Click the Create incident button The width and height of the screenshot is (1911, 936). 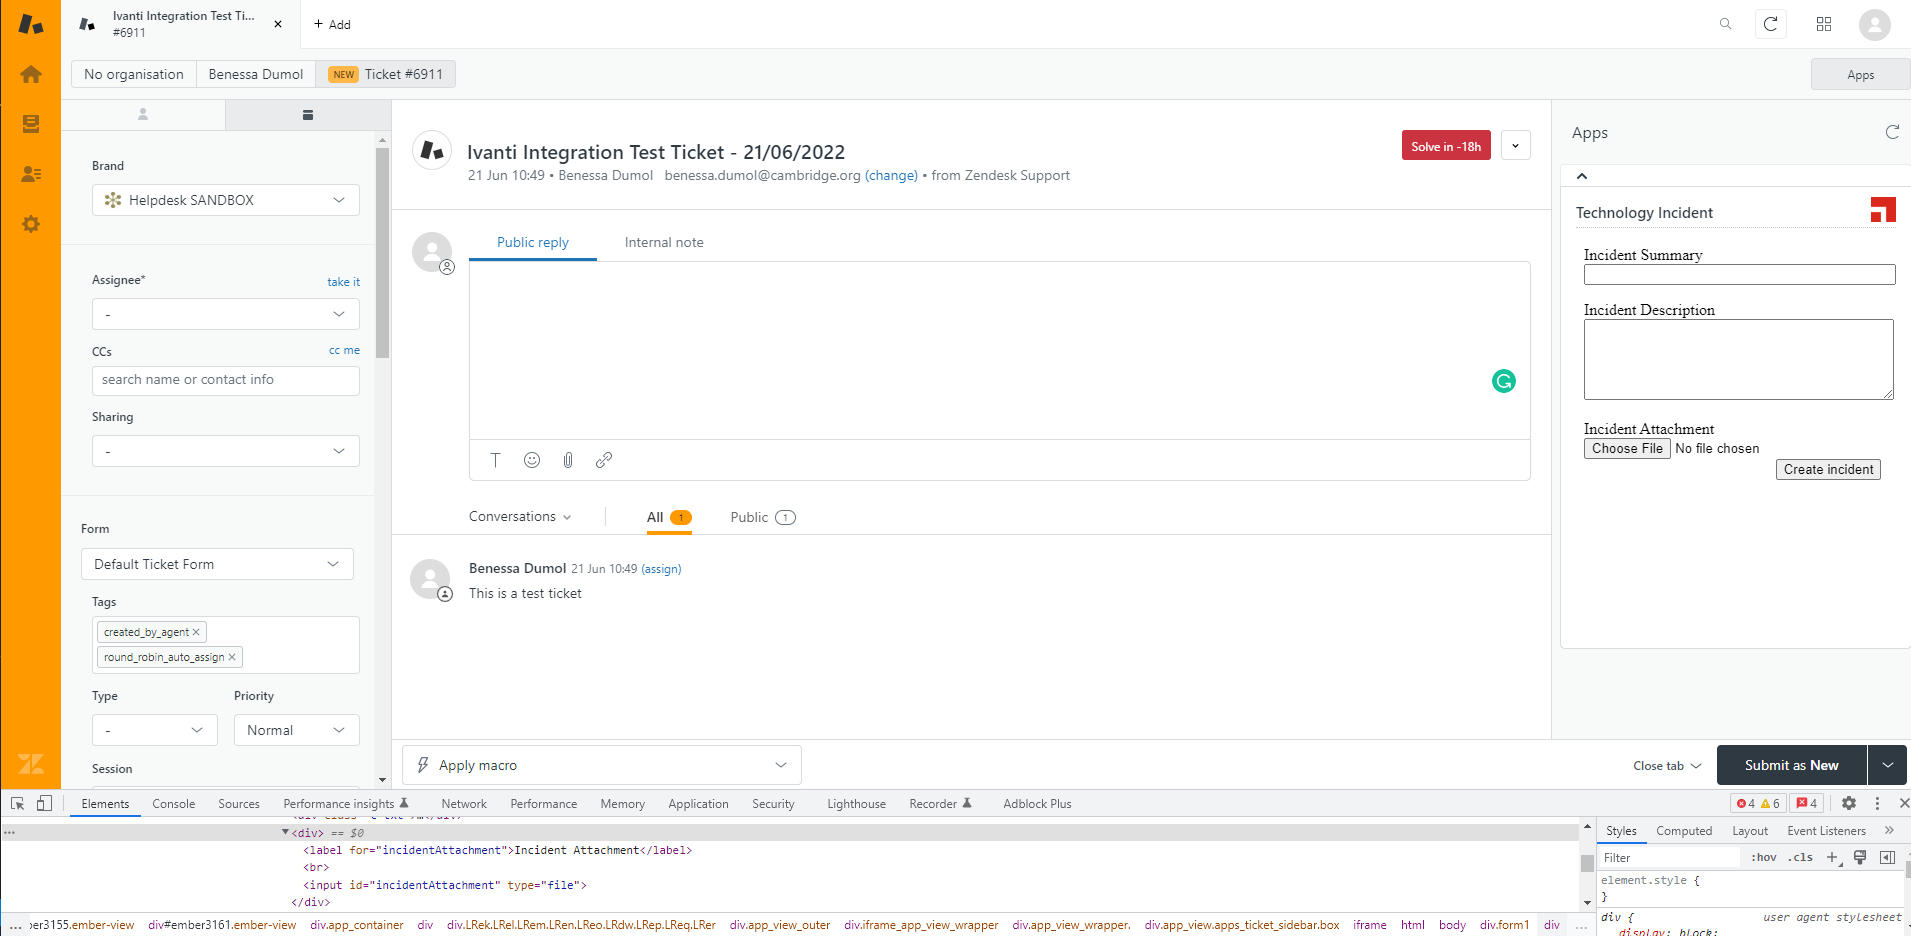point(1828,469)
